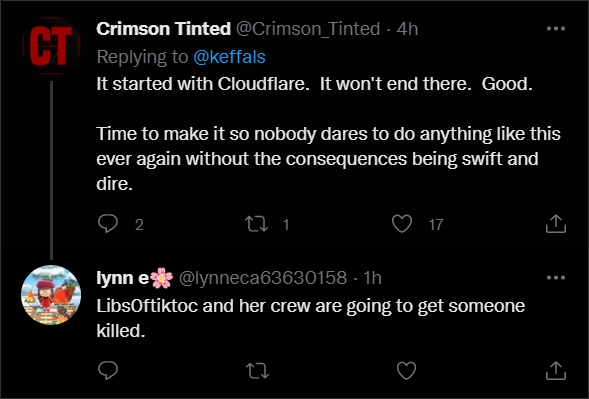This screenshot has width=589, height=399.
Task: Open more options for lynn e's tweet
Action: click(x=556, y=278)
